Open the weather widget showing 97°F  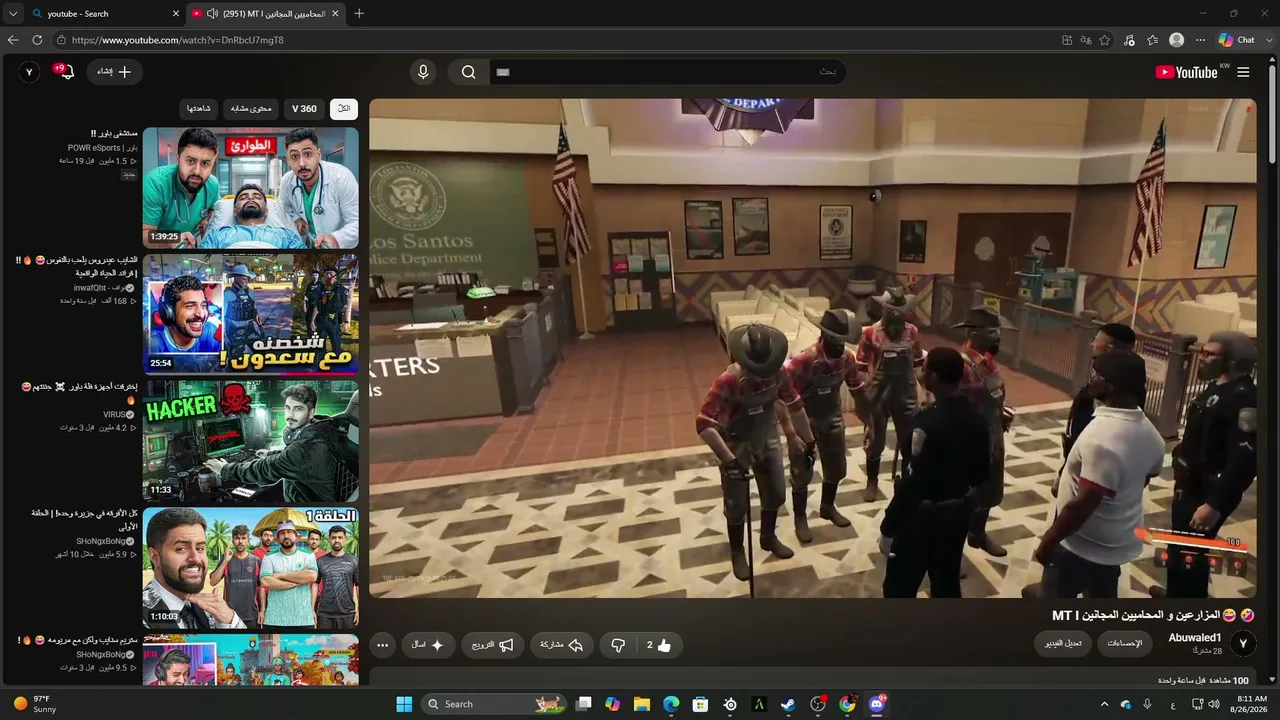[35, 704]
